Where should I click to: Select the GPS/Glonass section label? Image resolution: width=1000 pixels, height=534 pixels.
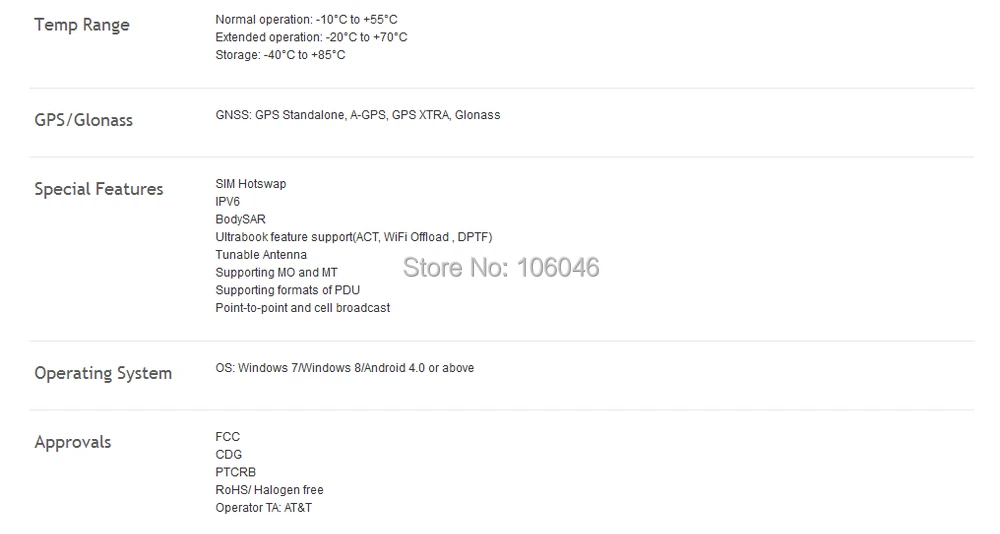[84, 120]
